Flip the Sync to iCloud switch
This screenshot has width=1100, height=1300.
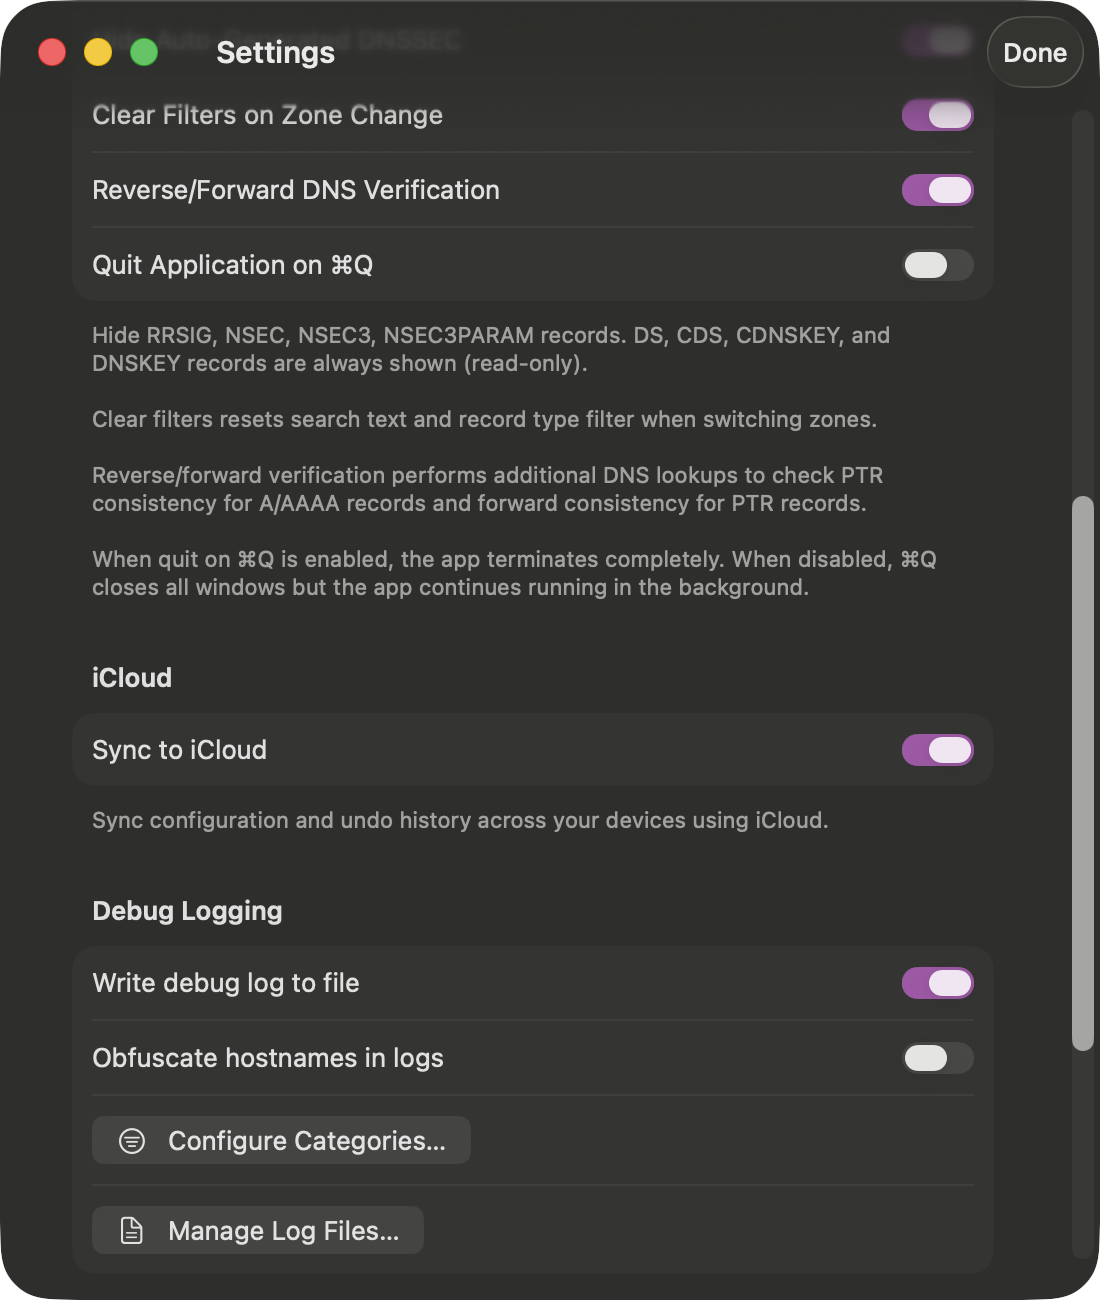[x=937, y=750]
